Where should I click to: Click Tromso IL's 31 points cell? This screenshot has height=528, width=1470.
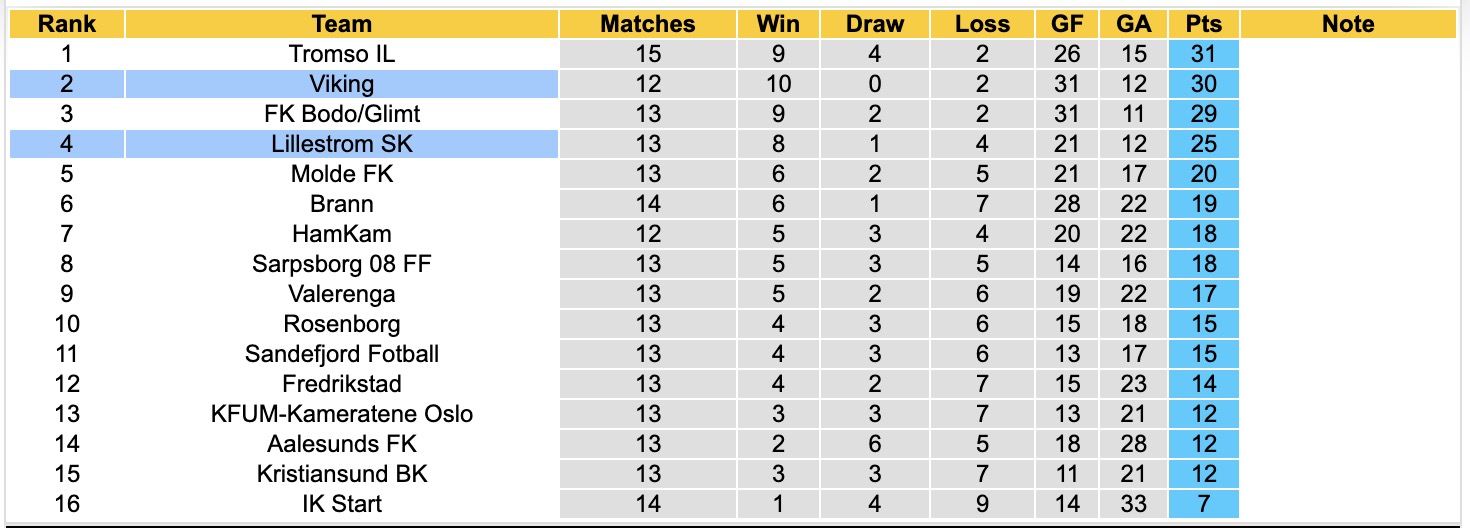[x=1203, y=54]
